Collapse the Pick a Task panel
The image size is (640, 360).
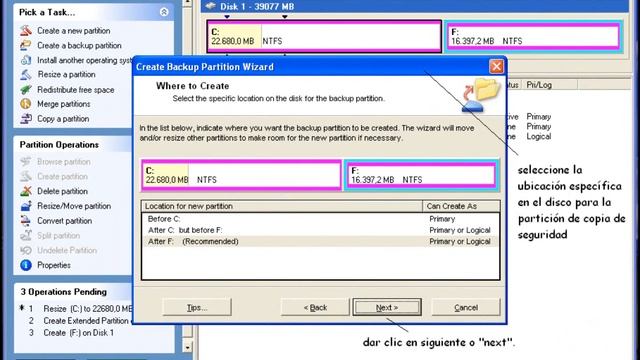pos(164,12)
